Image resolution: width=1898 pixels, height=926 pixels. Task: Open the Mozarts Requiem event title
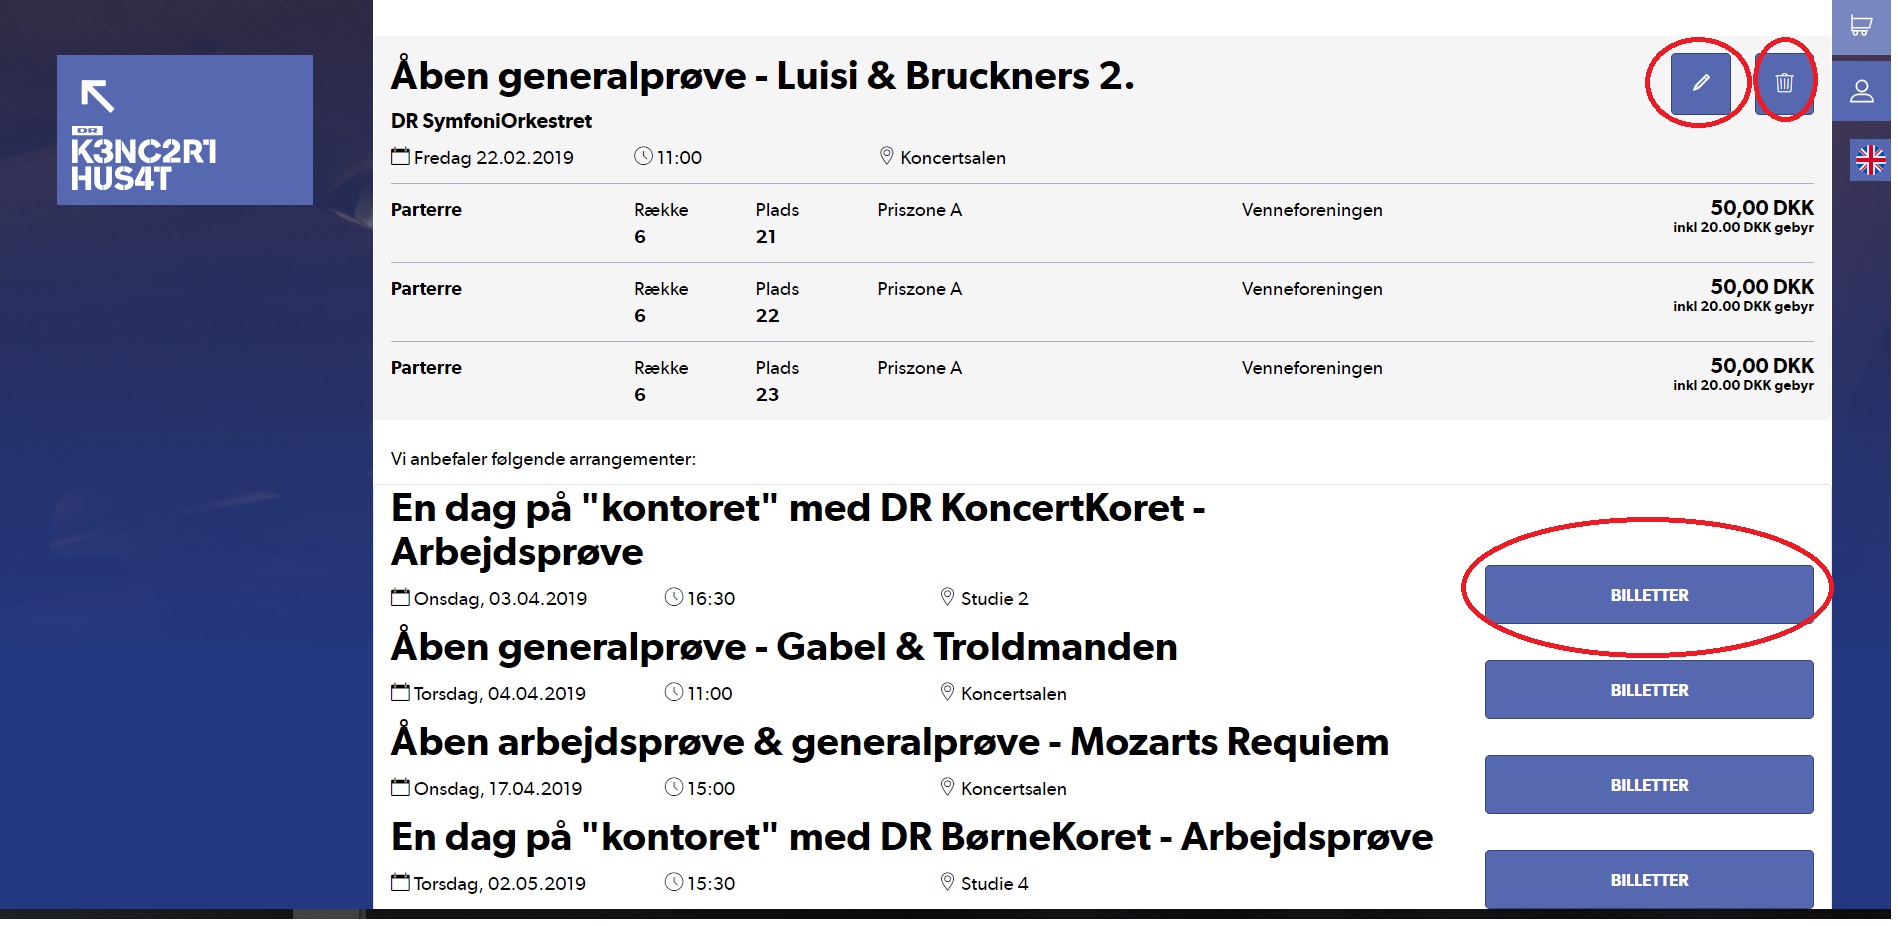889,742
